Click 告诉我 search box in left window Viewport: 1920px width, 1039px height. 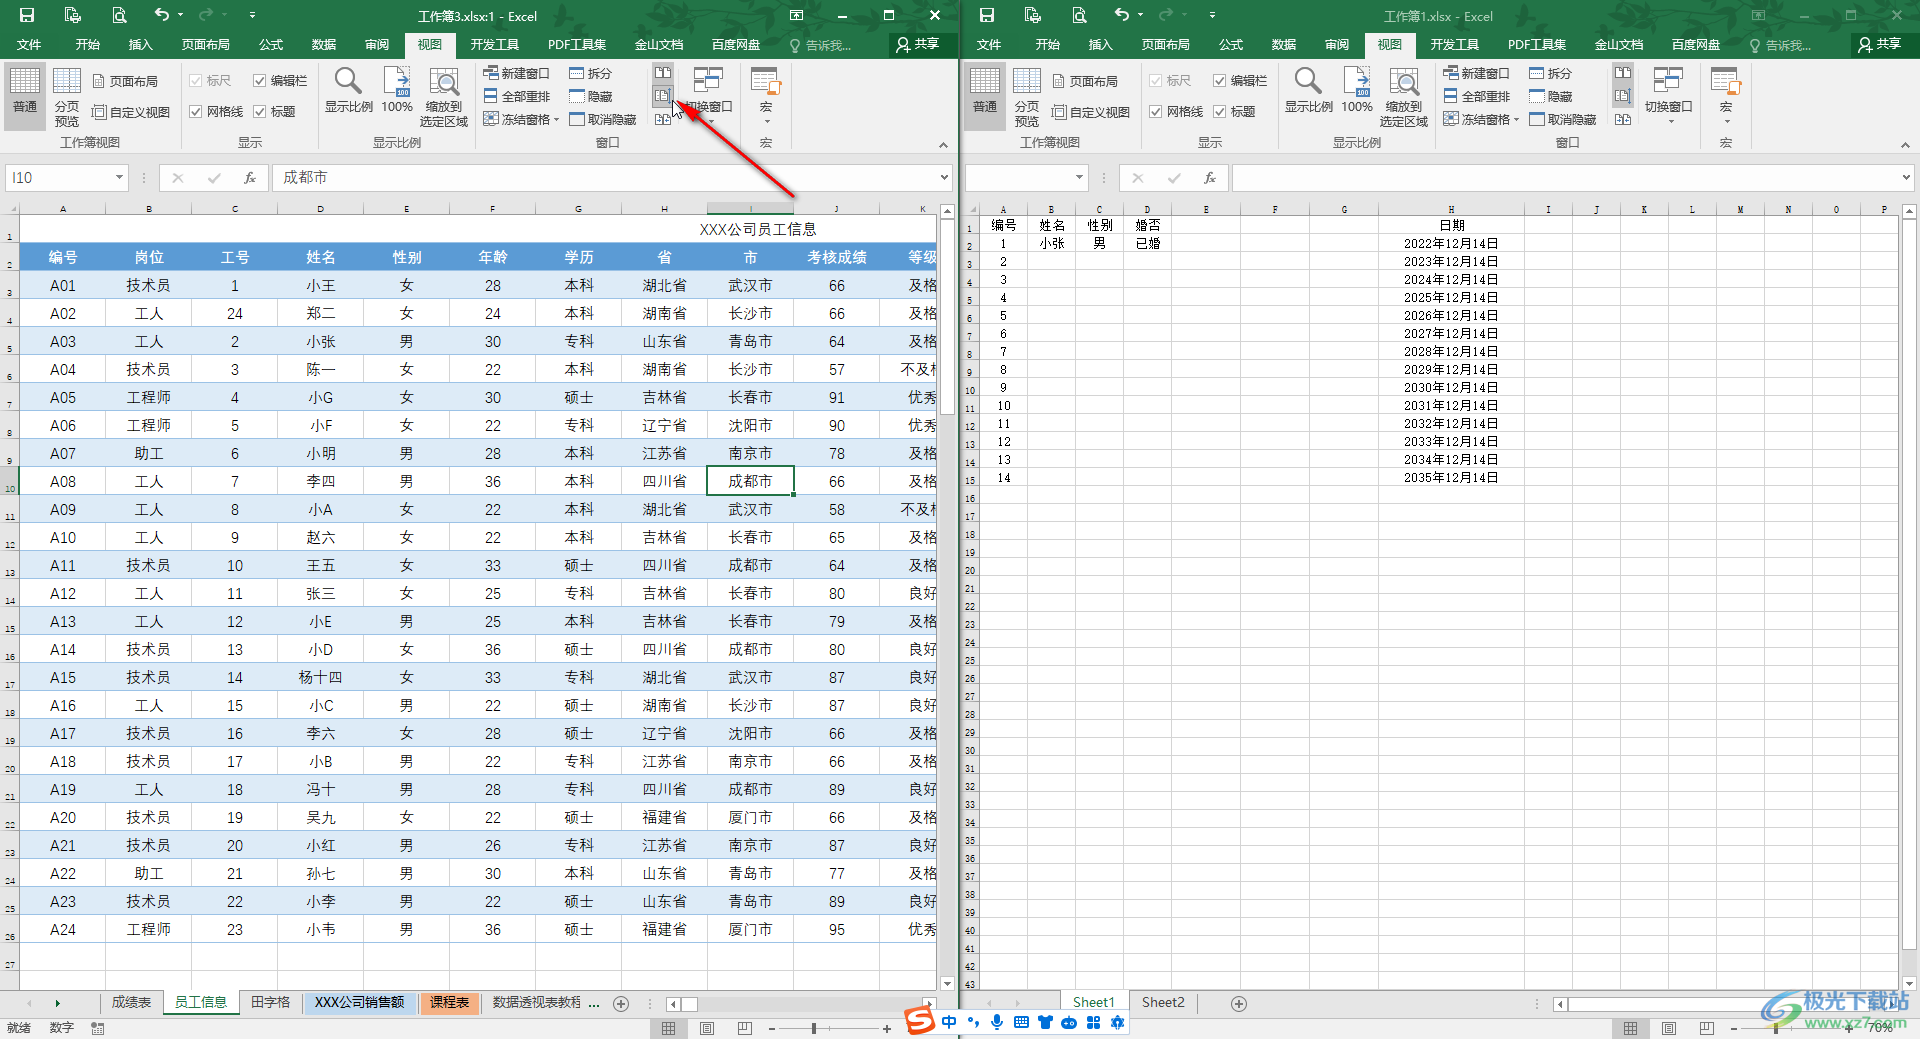(x=820, y=45)
